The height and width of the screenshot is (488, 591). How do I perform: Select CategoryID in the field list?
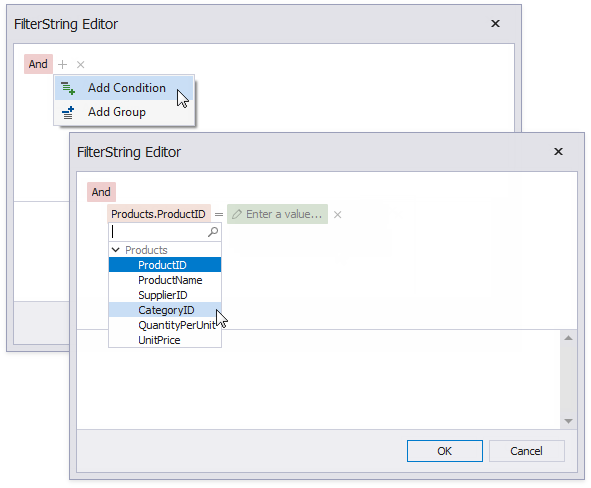[165, 310]
